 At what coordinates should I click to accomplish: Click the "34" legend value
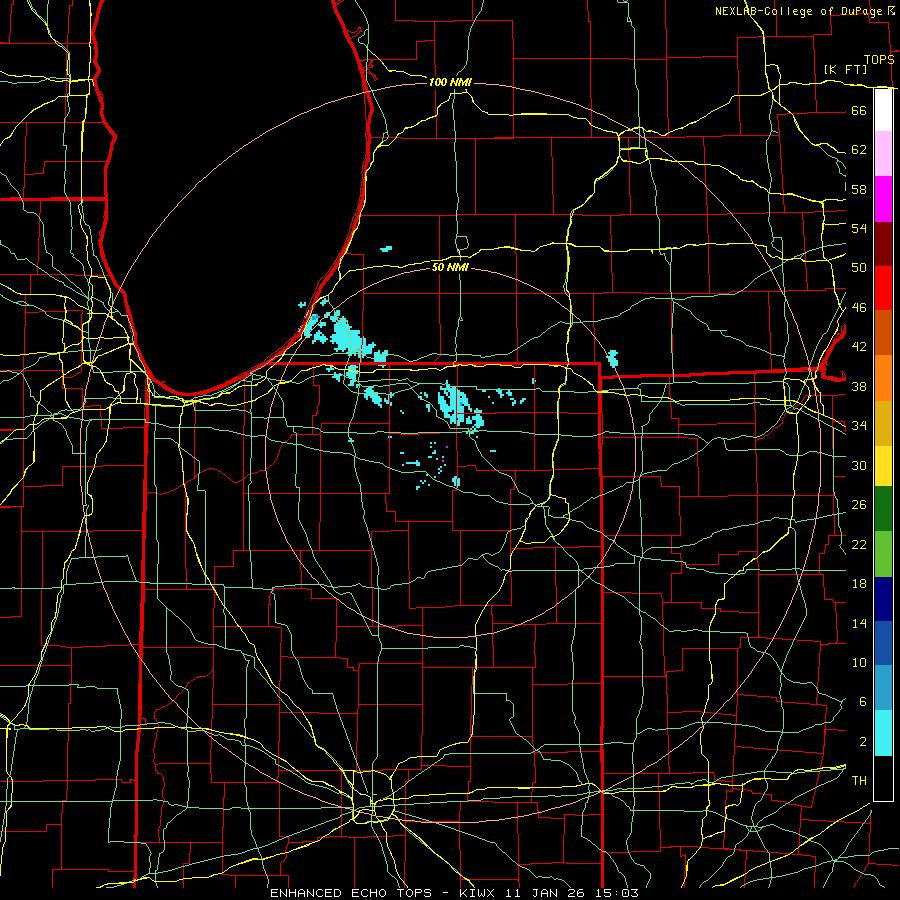859,426
